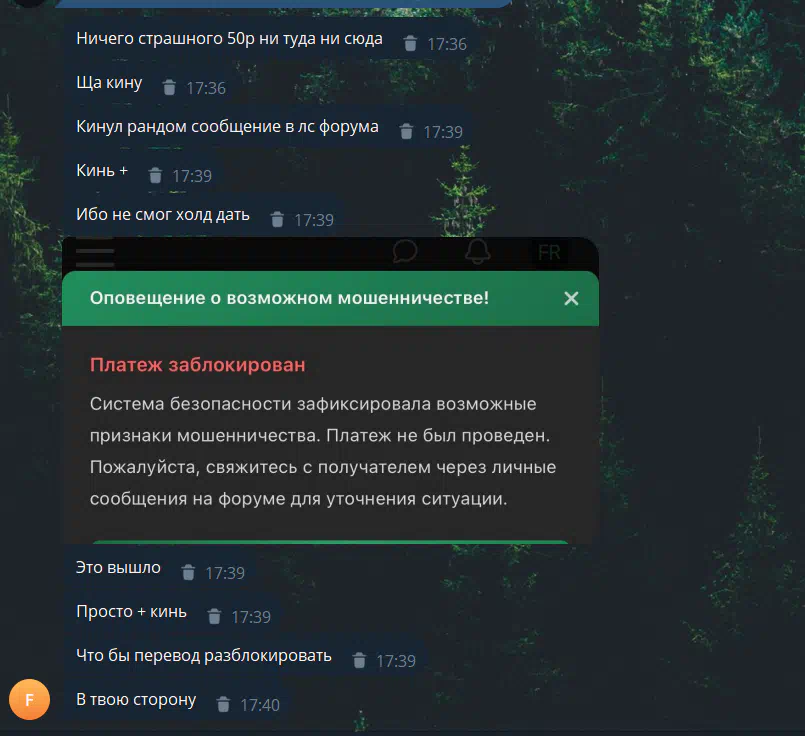
Task: Click the FR label in image header
Action: (549, 253)
